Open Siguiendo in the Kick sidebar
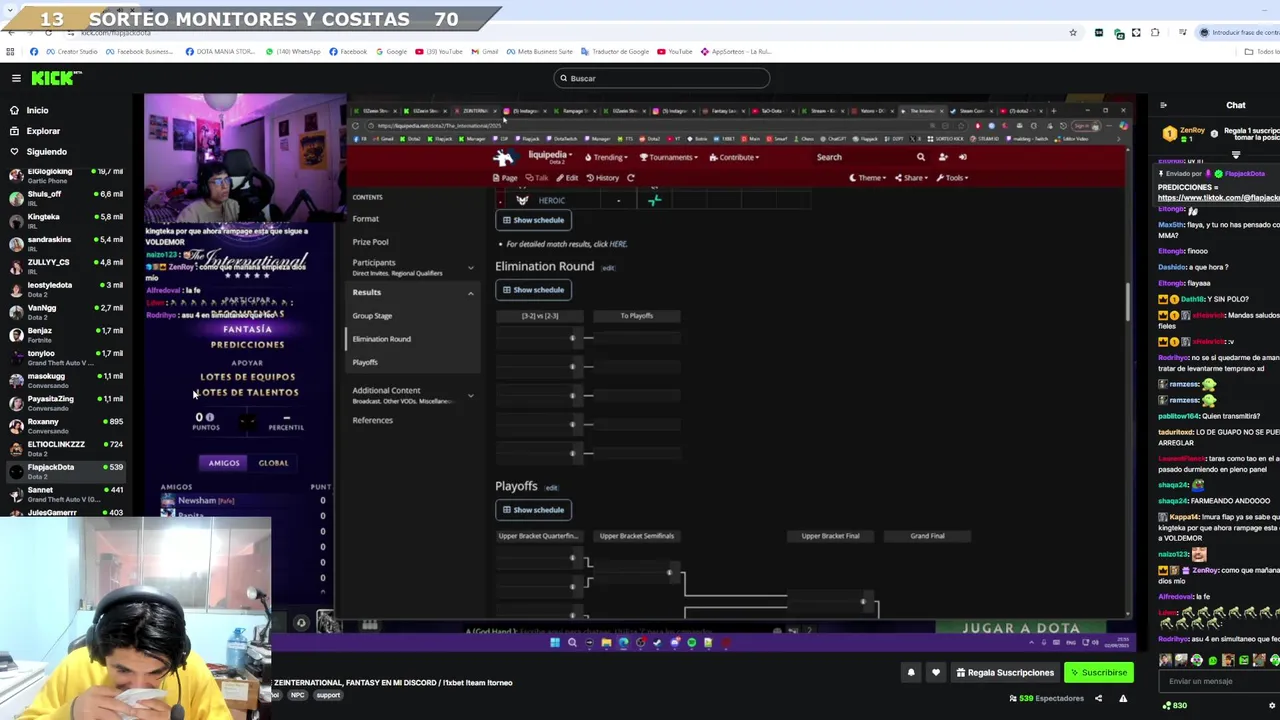This screenshot has width=1280, height=720. tap(46, 152)
